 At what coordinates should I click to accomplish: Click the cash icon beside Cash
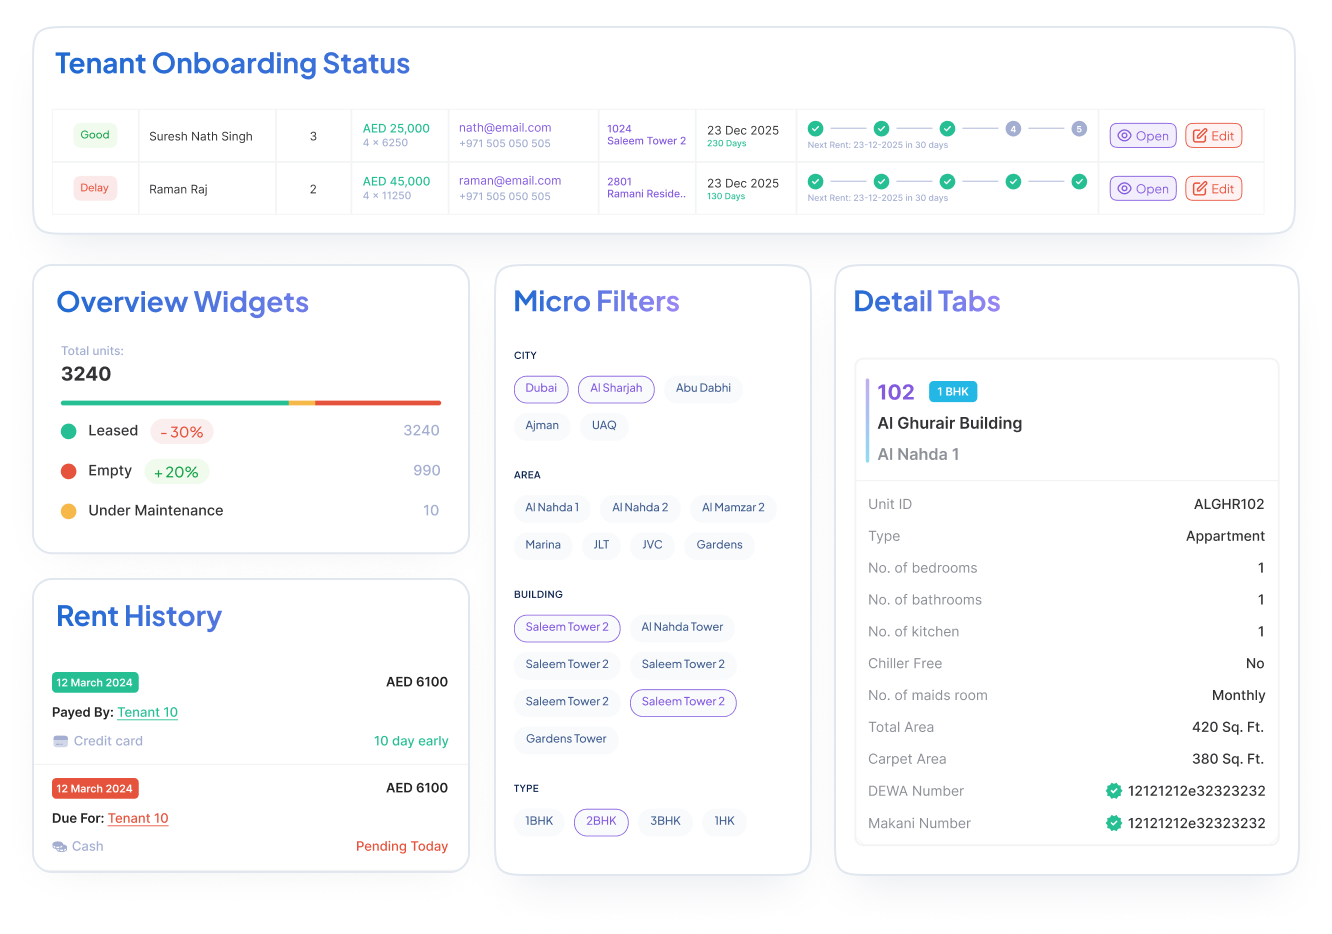[x=60, y=847]
